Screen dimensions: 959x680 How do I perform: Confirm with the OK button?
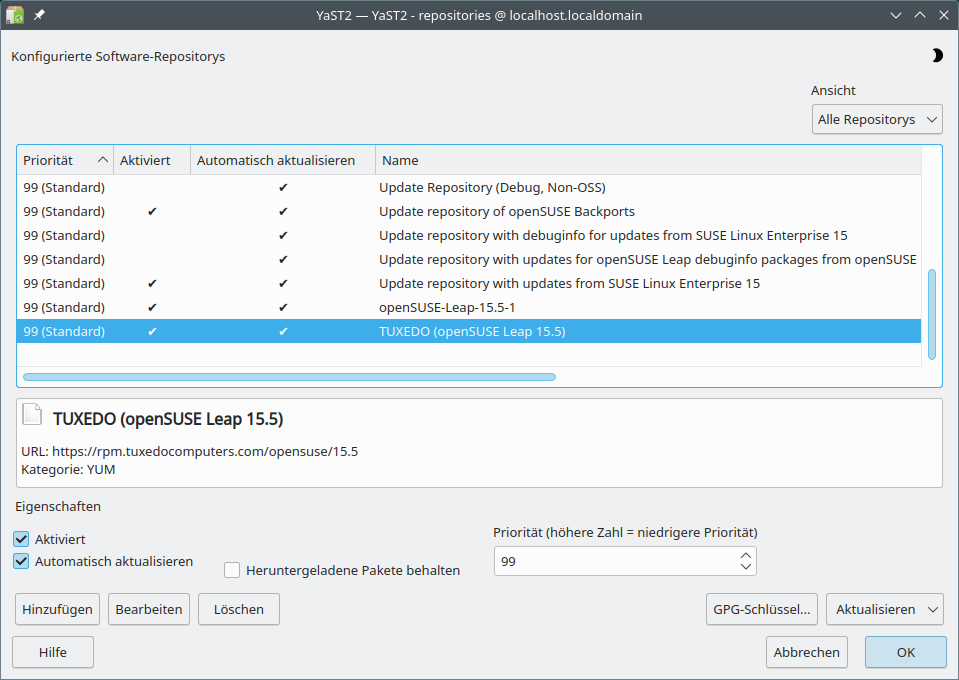pyautogui.click(x=906, y=652)
